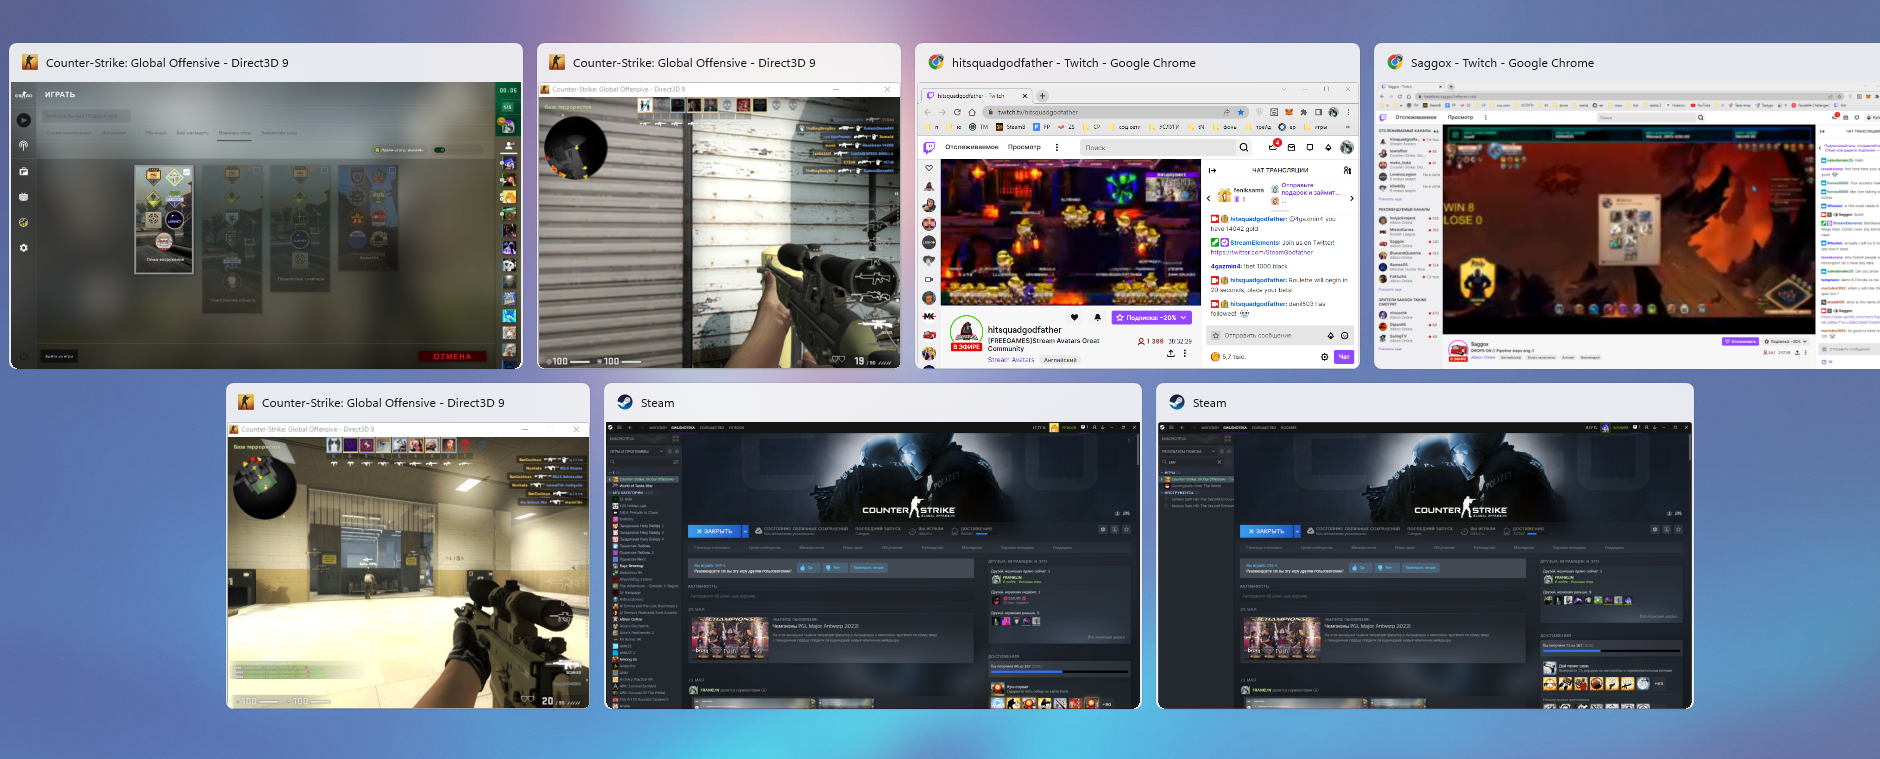Open chat settings gear in hitsquadgodfather Twitch chat

tap(1325, 357)
